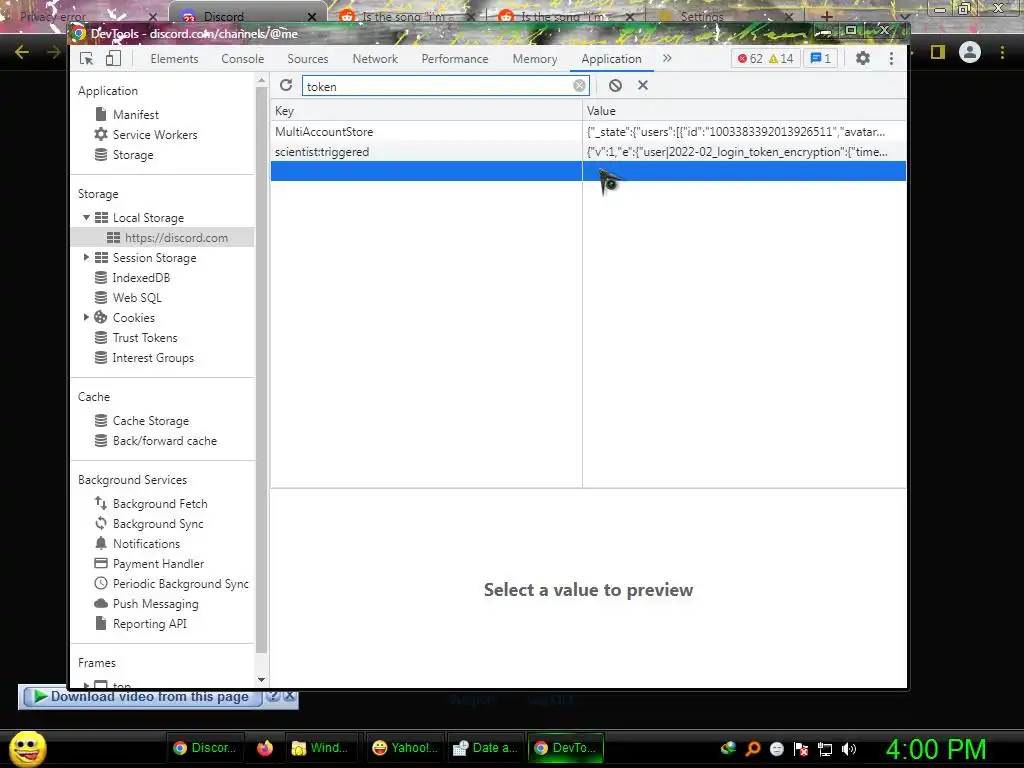Select scientist:triggered key row
This screenshot has height=768, width=1024.
(x=426, y=152)
